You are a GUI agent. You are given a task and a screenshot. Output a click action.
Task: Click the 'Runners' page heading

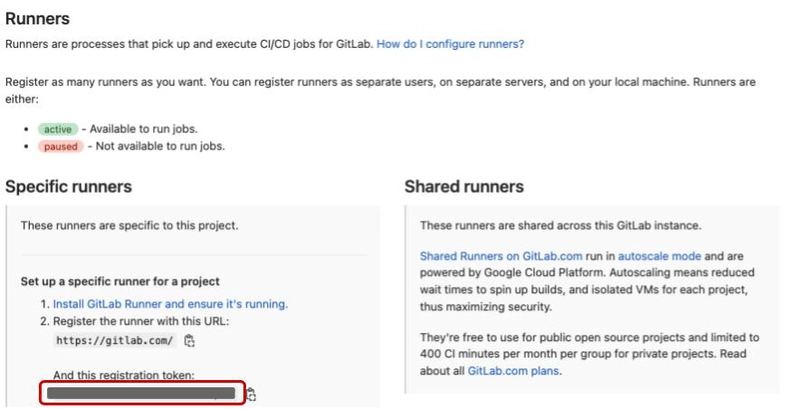point(37,19)
